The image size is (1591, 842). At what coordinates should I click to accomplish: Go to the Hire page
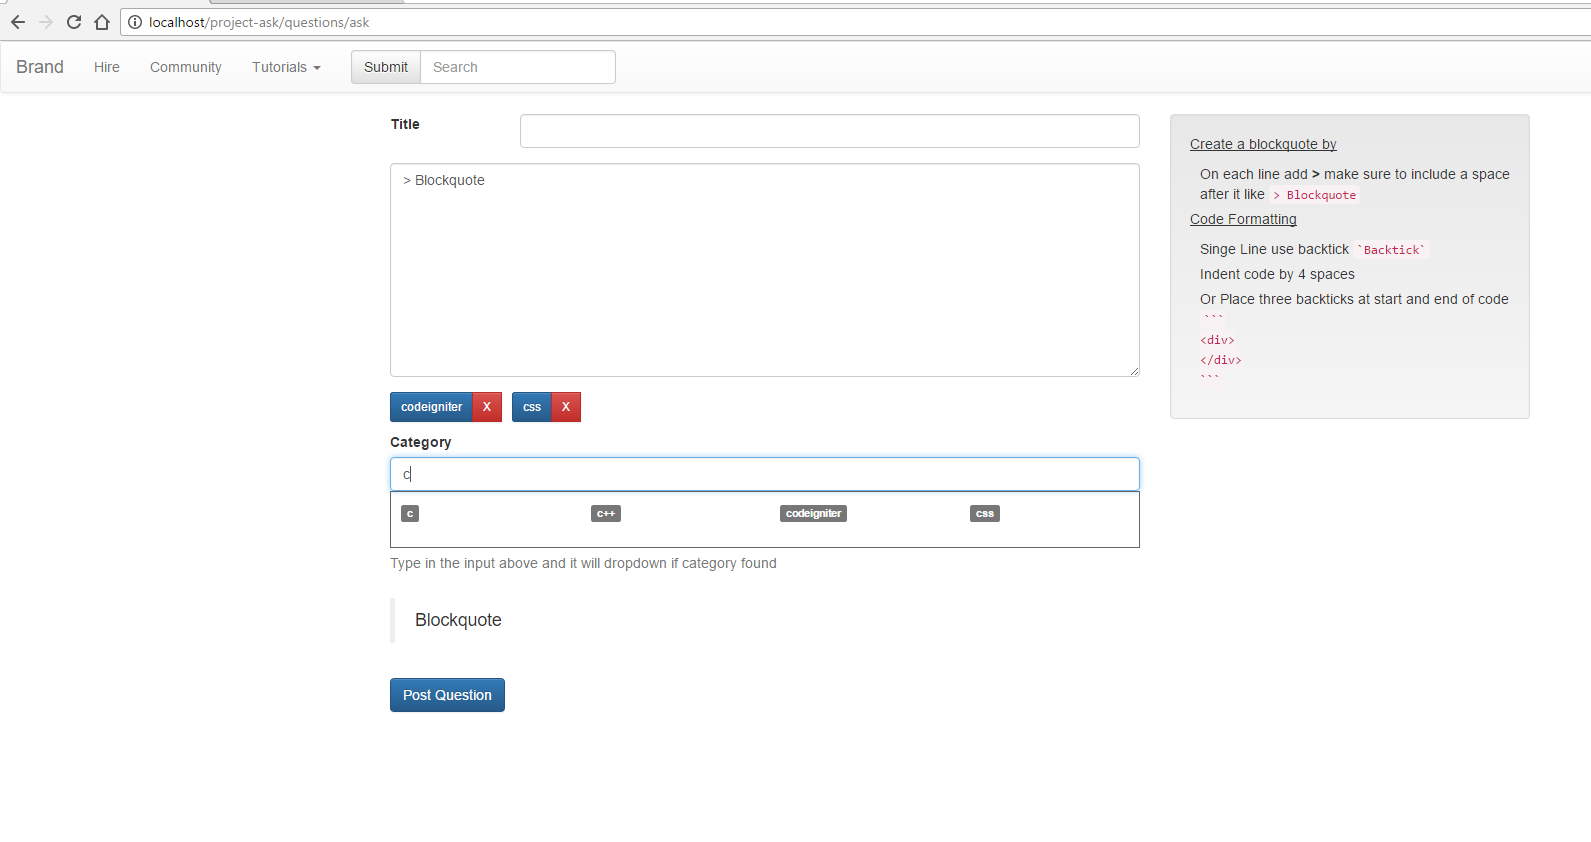point(107,67)
